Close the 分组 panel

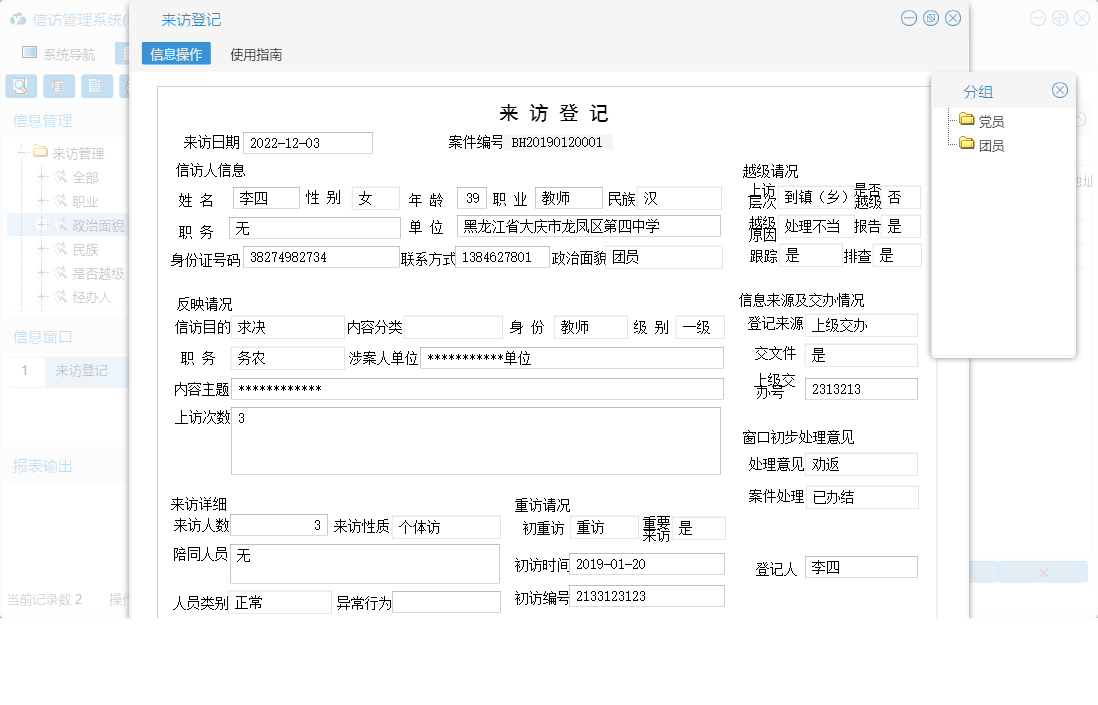point(1060,89)
